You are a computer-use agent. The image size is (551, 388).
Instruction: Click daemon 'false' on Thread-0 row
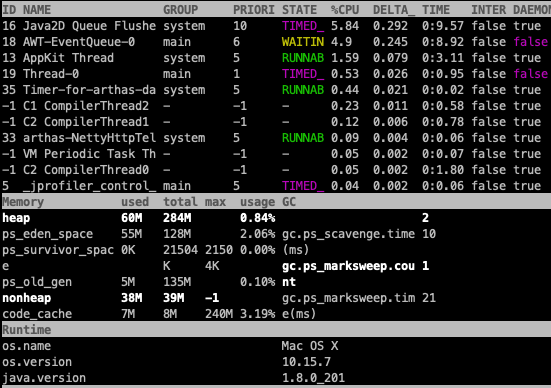tap(530, 74)
